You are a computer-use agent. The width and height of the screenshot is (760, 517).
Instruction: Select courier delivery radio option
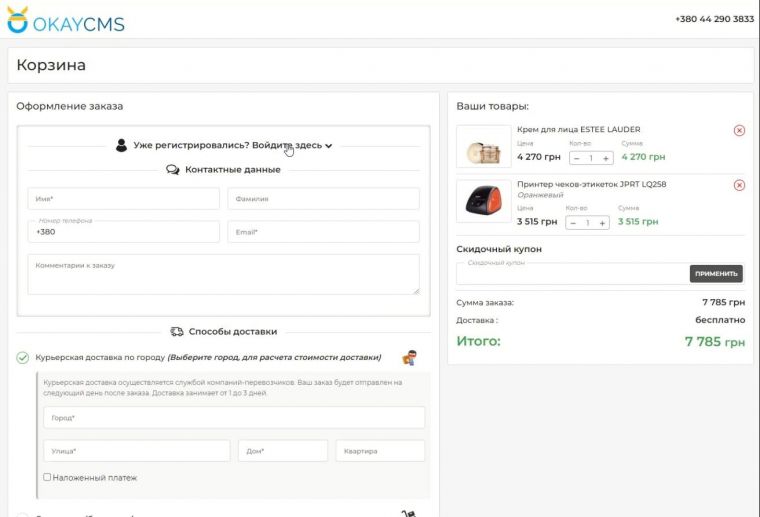pyautogui.click(x=23, y=357)
